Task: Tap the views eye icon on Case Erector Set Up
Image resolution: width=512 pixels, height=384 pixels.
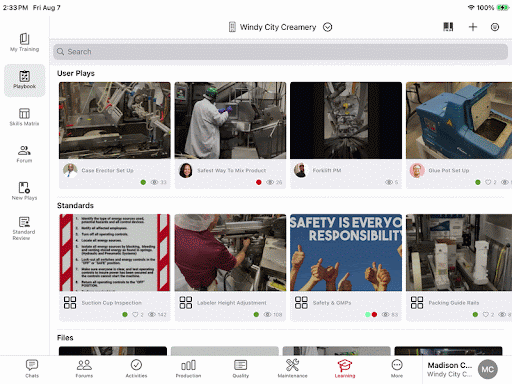Action: click(x=154, y=182)
